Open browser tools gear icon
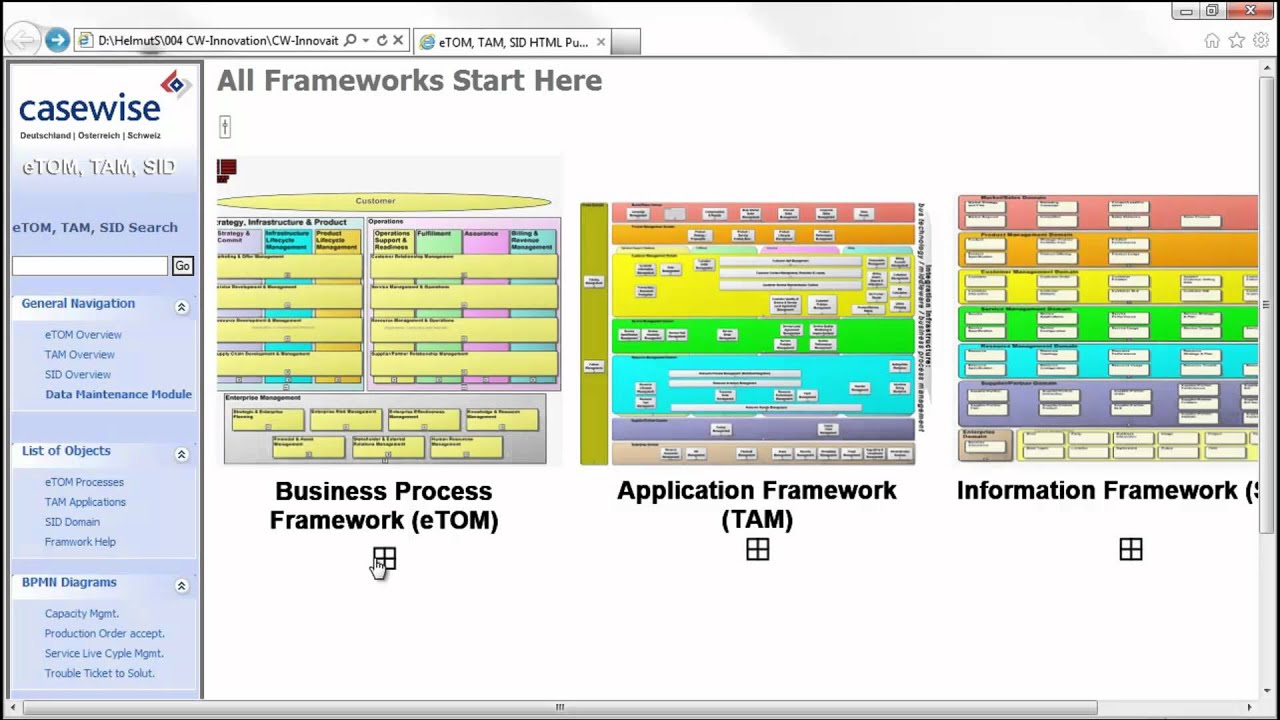Screen dimensions: 1280x720 (x=1261, y=41)
